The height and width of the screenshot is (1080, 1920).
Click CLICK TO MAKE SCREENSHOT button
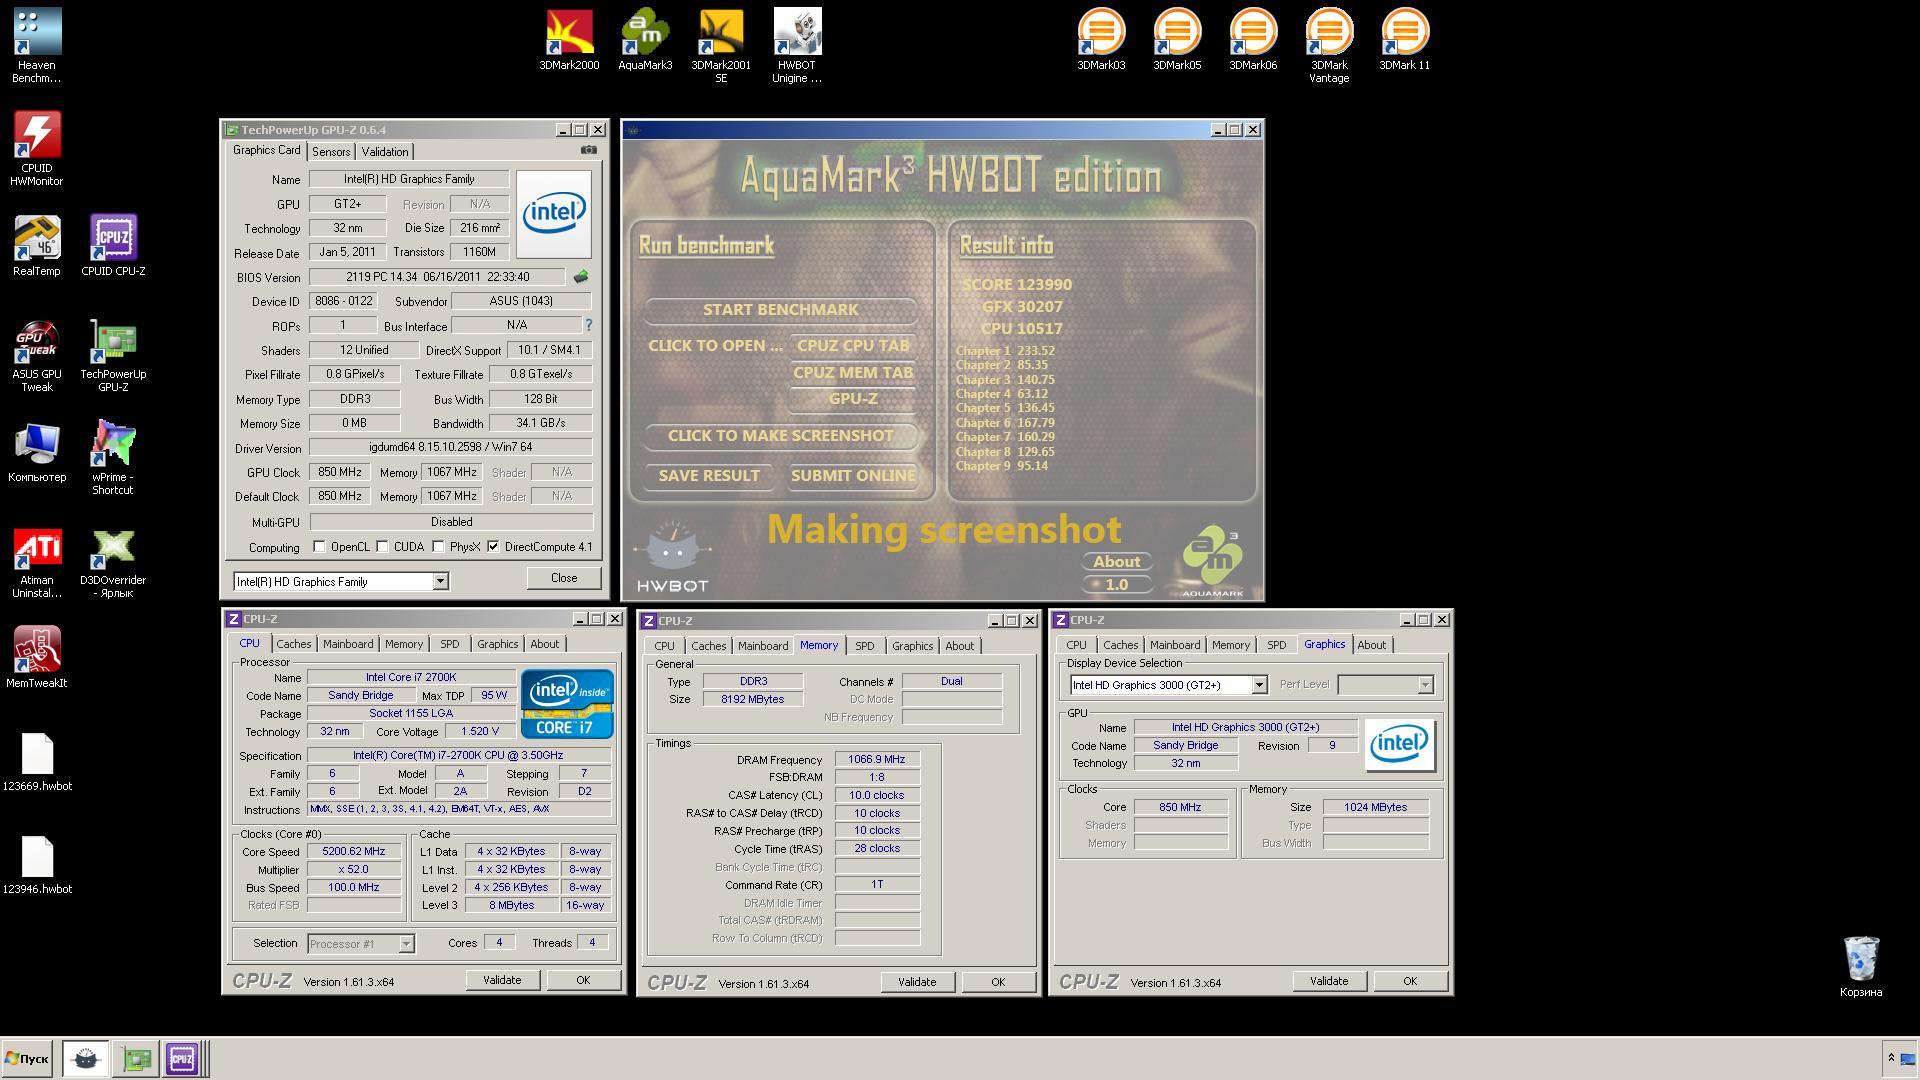780,436
